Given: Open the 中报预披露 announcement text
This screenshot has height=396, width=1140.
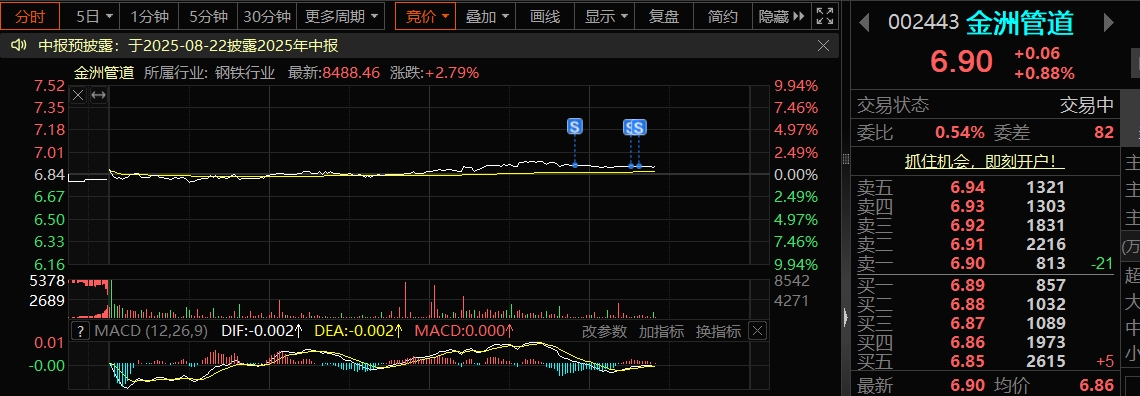Looking at the screenshot, I should point(188,47).
